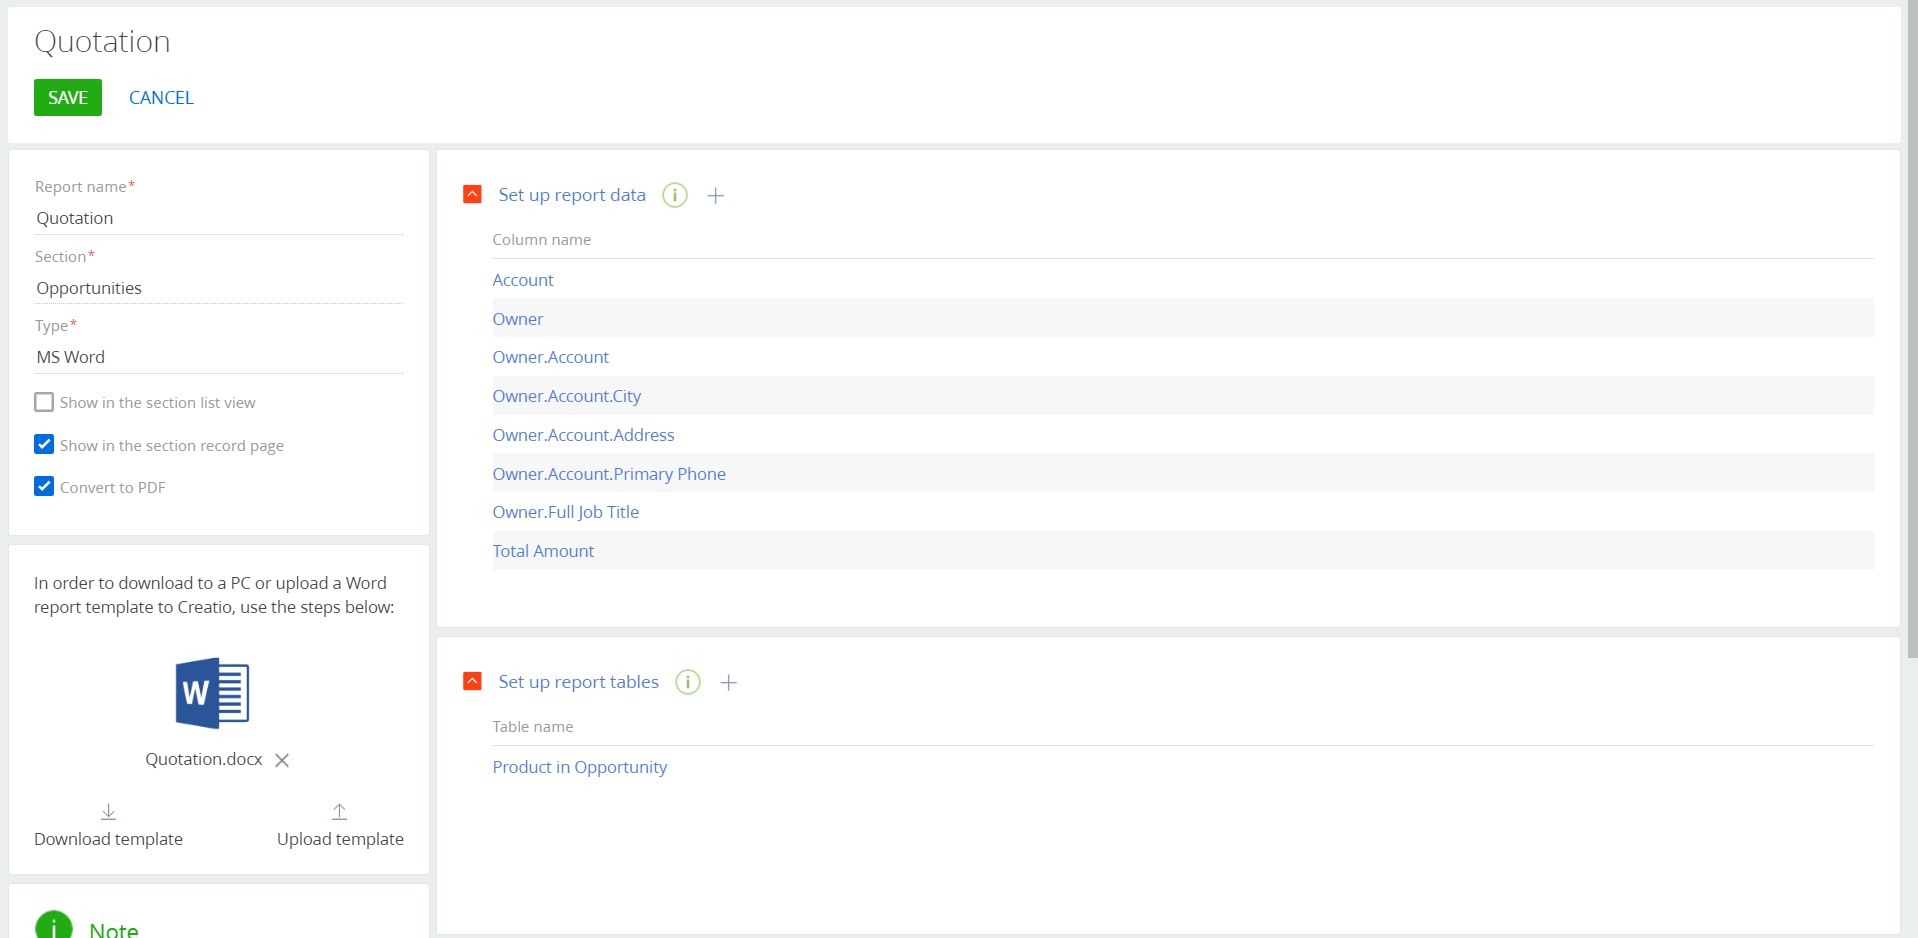Select the Owner.Account.City column
This screenshot has height=938, width=1918.
click(x=566, y=395)
